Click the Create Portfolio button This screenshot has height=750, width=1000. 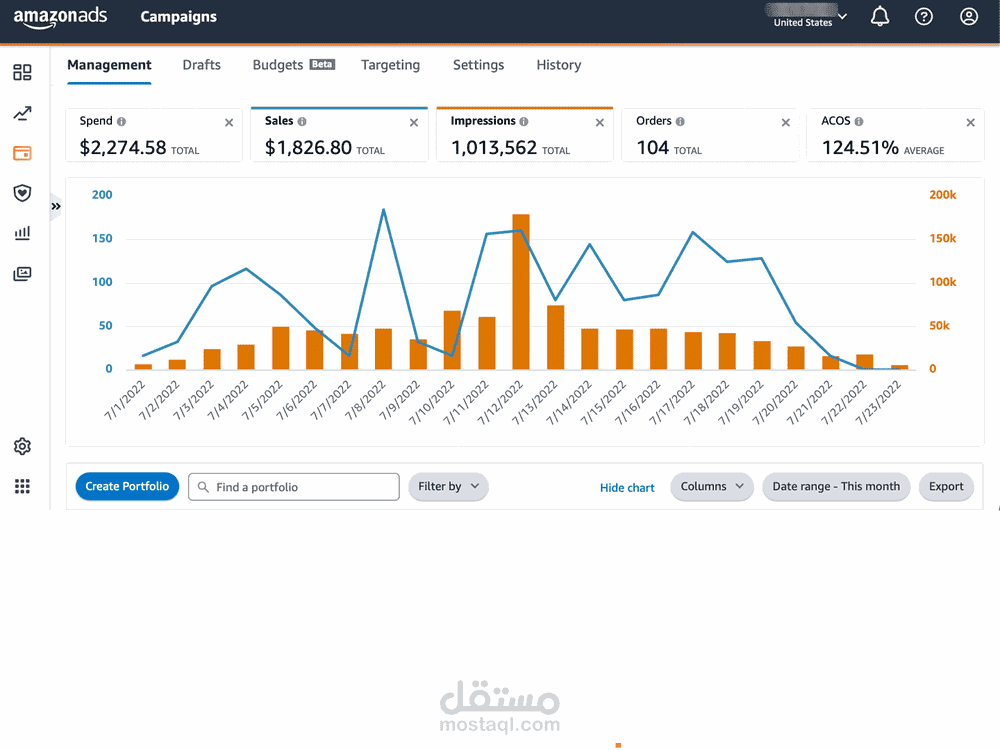[127, 487]
